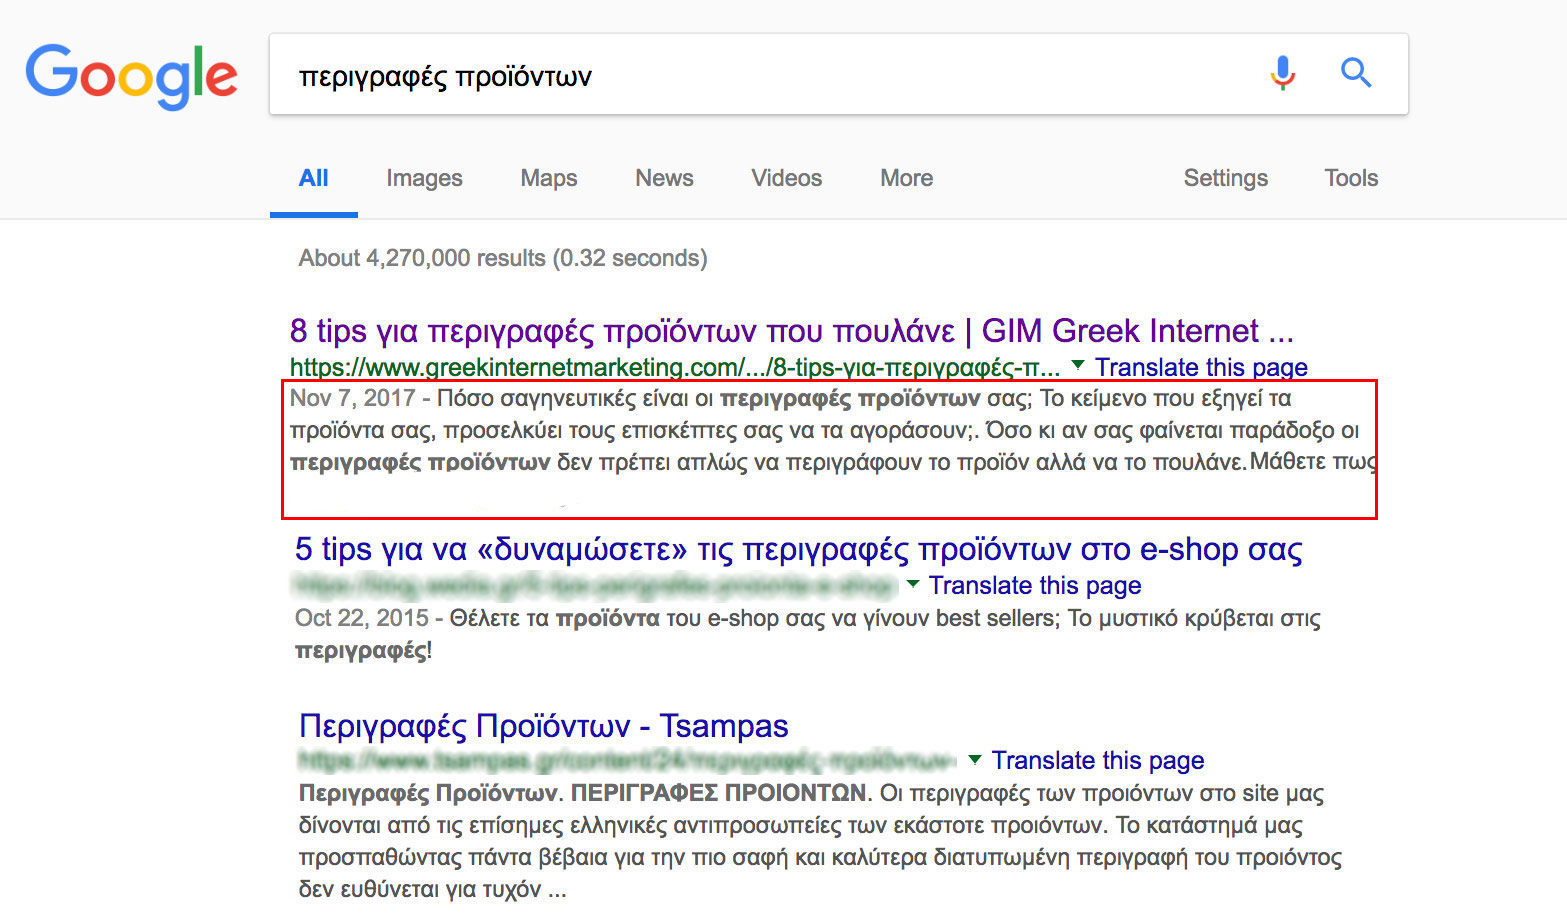Open result '8 tips για περιγραφές προϊόντων που πουλάνε'
1567x923 pixels.
pos(792,331)
